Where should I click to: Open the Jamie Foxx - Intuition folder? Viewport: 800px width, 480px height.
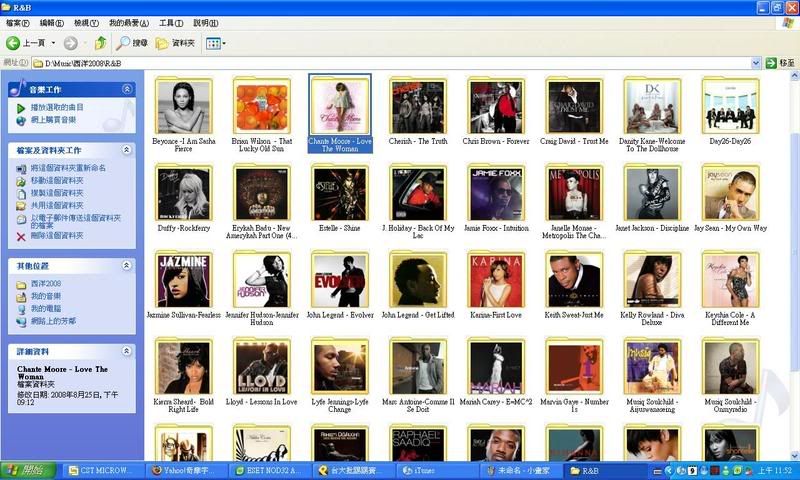[496, 194]
